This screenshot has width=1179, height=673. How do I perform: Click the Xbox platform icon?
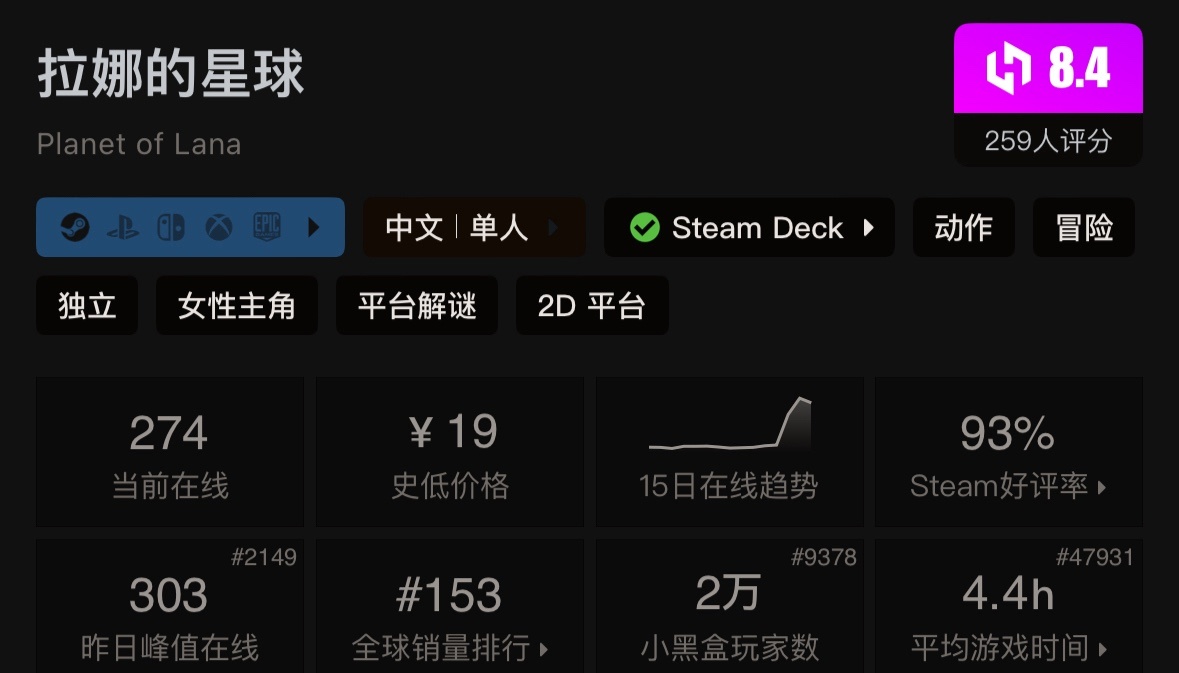point(219,228)
